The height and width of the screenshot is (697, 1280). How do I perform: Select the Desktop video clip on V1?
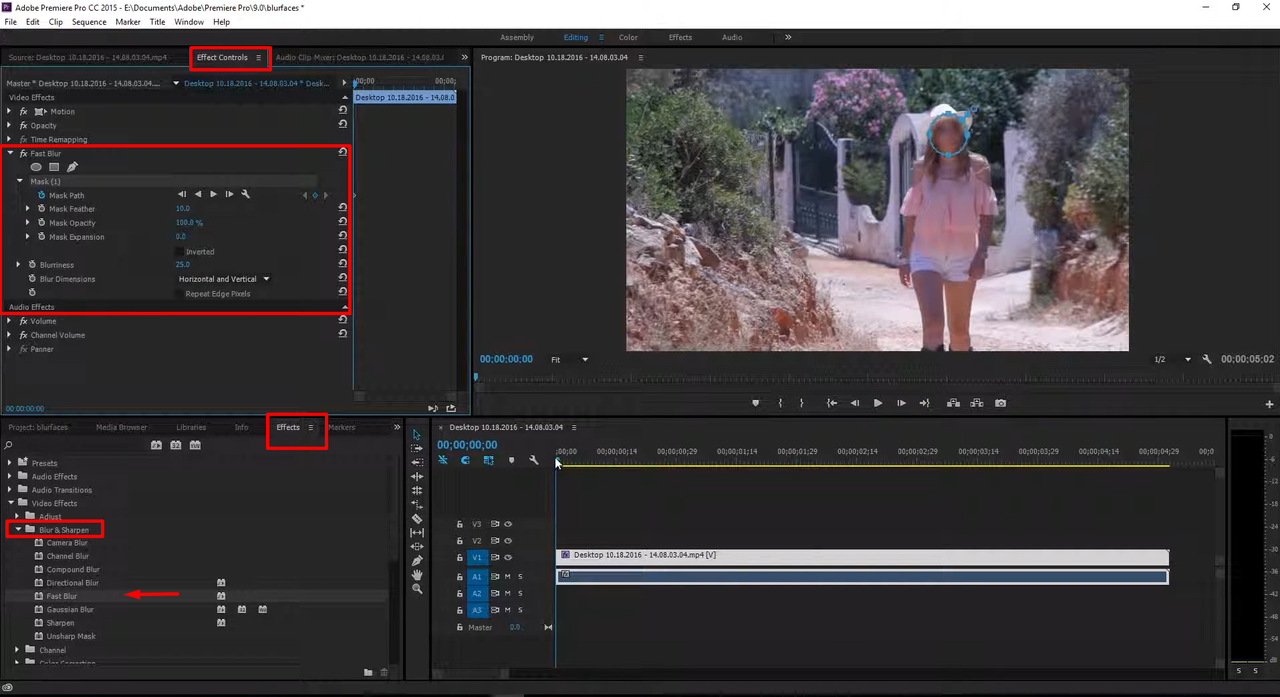(862, 557)
